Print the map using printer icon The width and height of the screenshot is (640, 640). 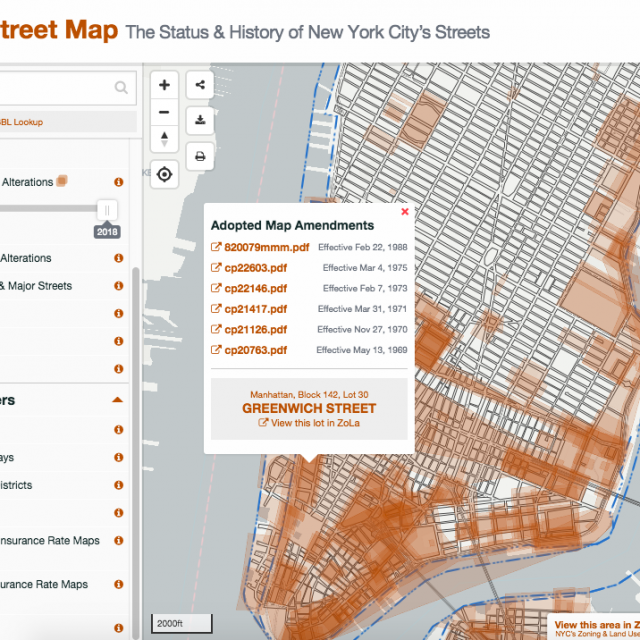point(201,156)
